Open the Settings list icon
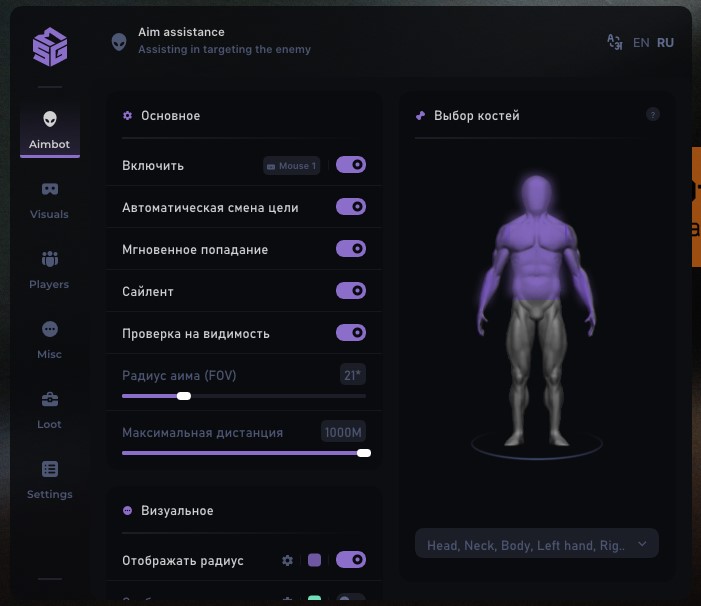Image resolution: width=701 pixels, height=606 pixels. tap(49, 469)
